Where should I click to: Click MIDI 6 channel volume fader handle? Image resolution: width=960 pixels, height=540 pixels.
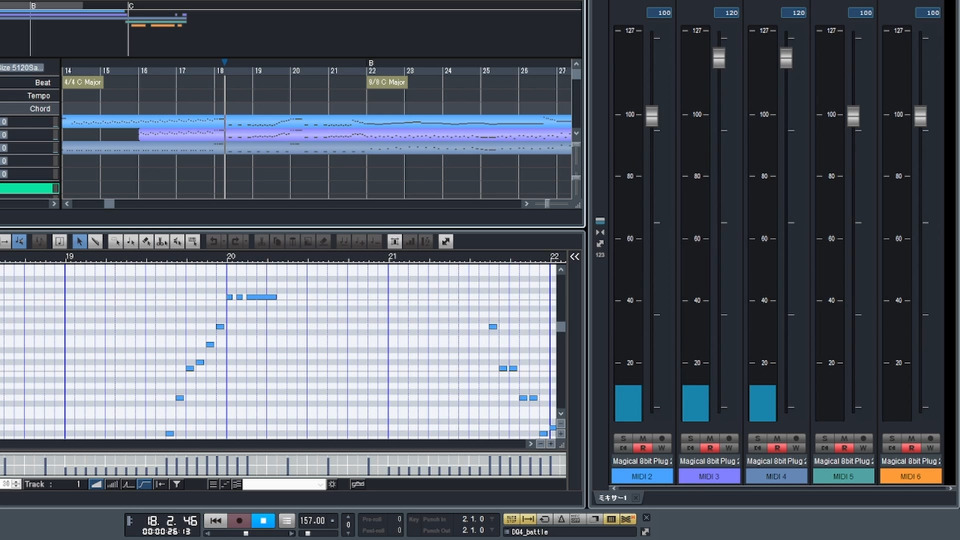coord(921,116)
